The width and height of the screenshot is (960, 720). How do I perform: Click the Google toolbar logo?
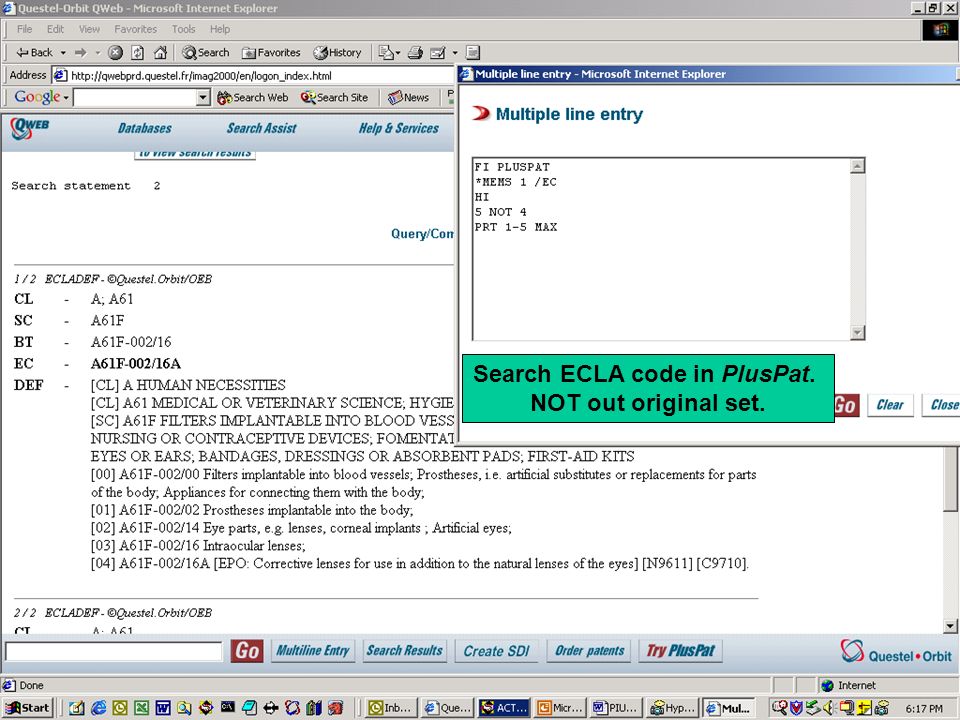[37, 97]
